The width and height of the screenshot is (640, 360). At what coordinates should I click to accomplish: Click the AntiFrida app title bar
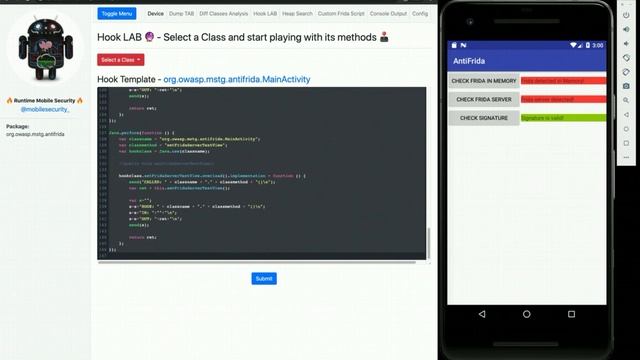tap(527, 61)
